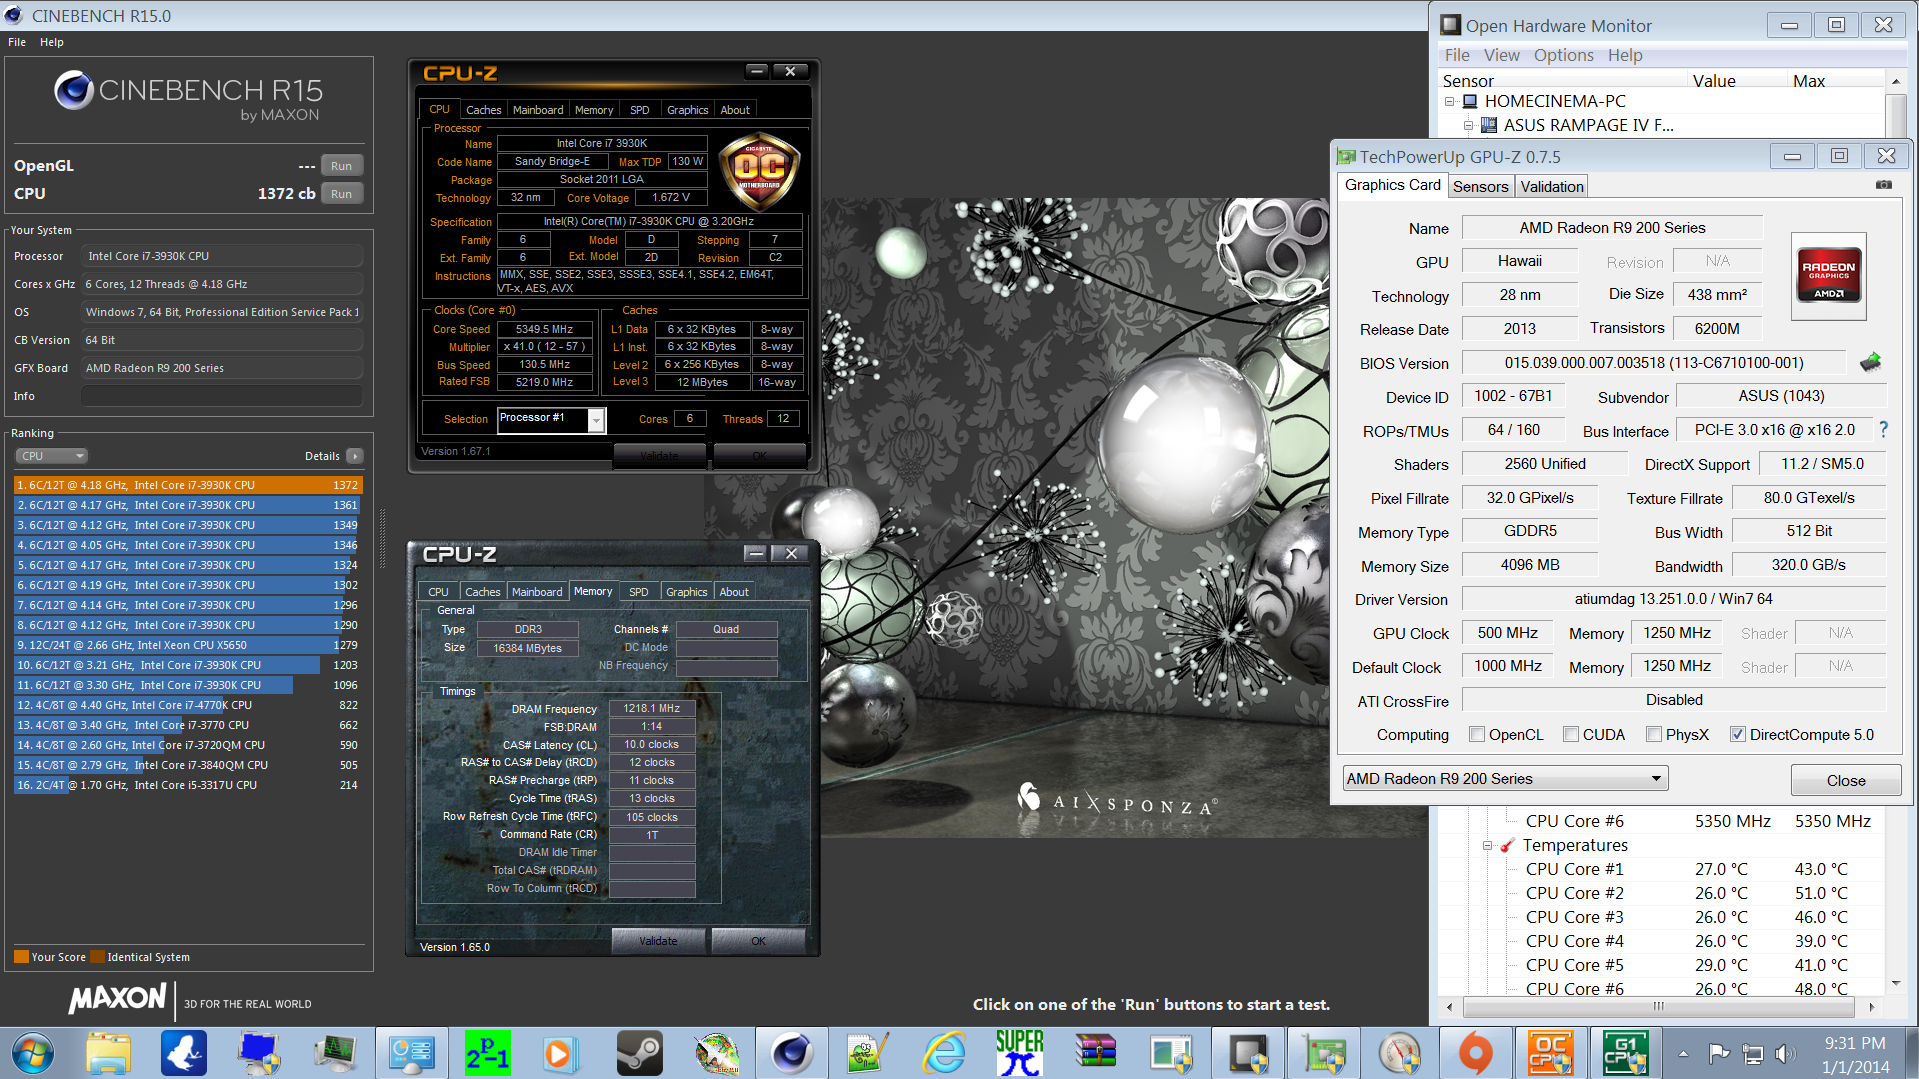Screen dimensions: 1919x1079
Task: Click the network tray icon
Action: click(x=1752, y=1054)
